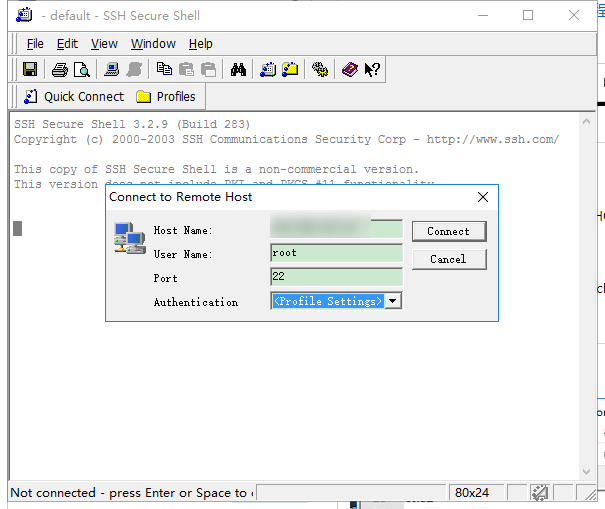Click the What's This help cursor icon
This screenshot has width=605, height=509.
[372, 69]
